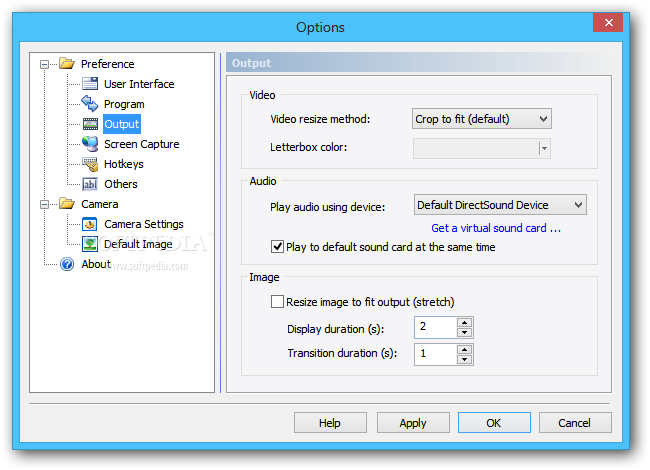Open Others settings page

coord(121,184)
